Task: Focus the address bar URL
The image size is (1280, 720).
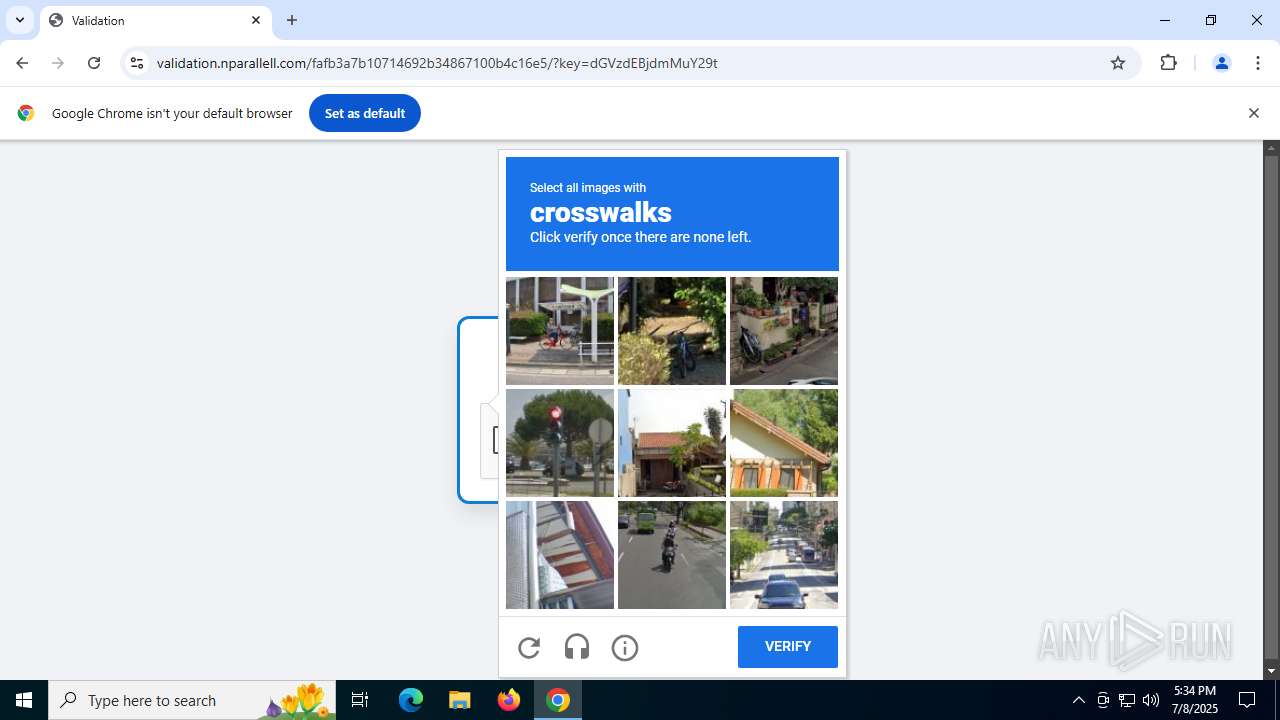Action: (437, 63)
